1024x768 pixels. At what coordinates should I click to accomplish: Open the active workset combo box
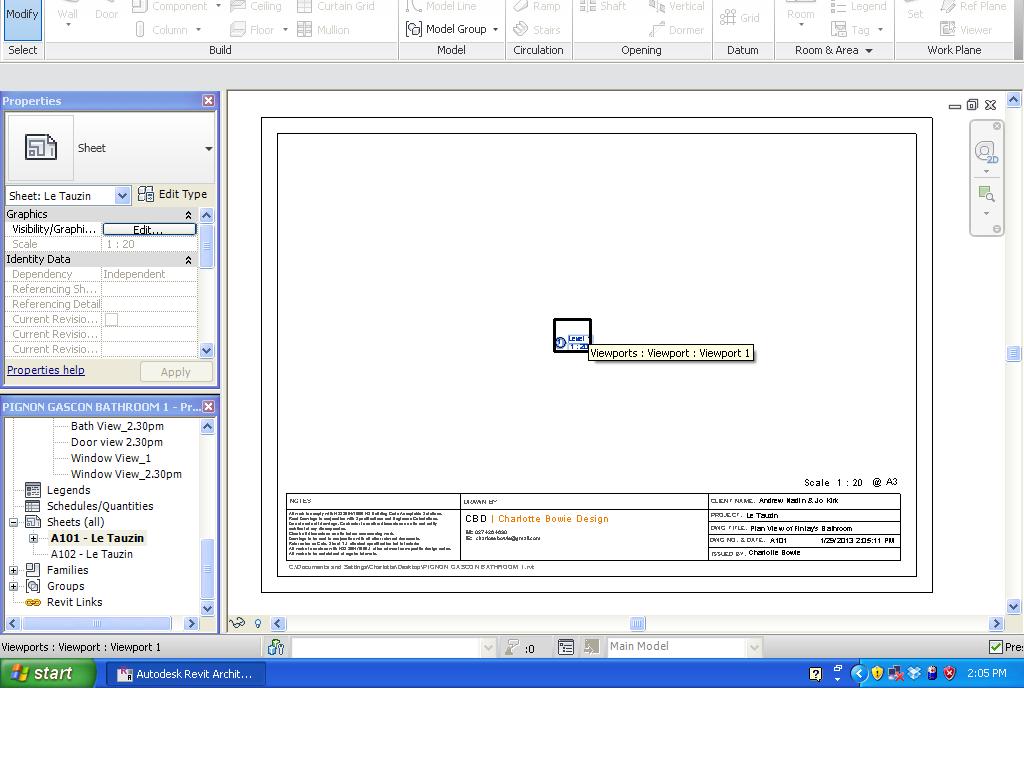point(393,647)
